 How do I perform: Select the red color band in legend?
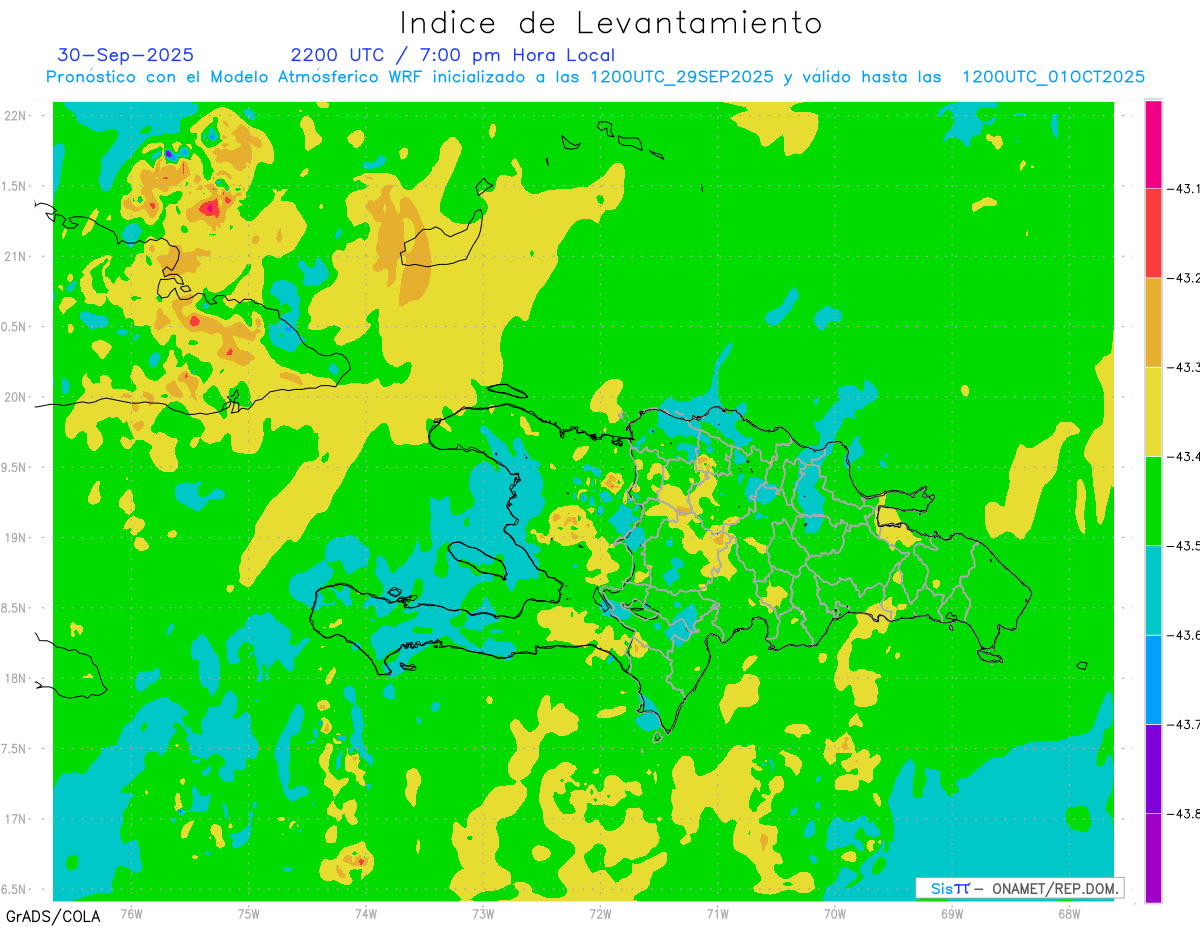1153,233
